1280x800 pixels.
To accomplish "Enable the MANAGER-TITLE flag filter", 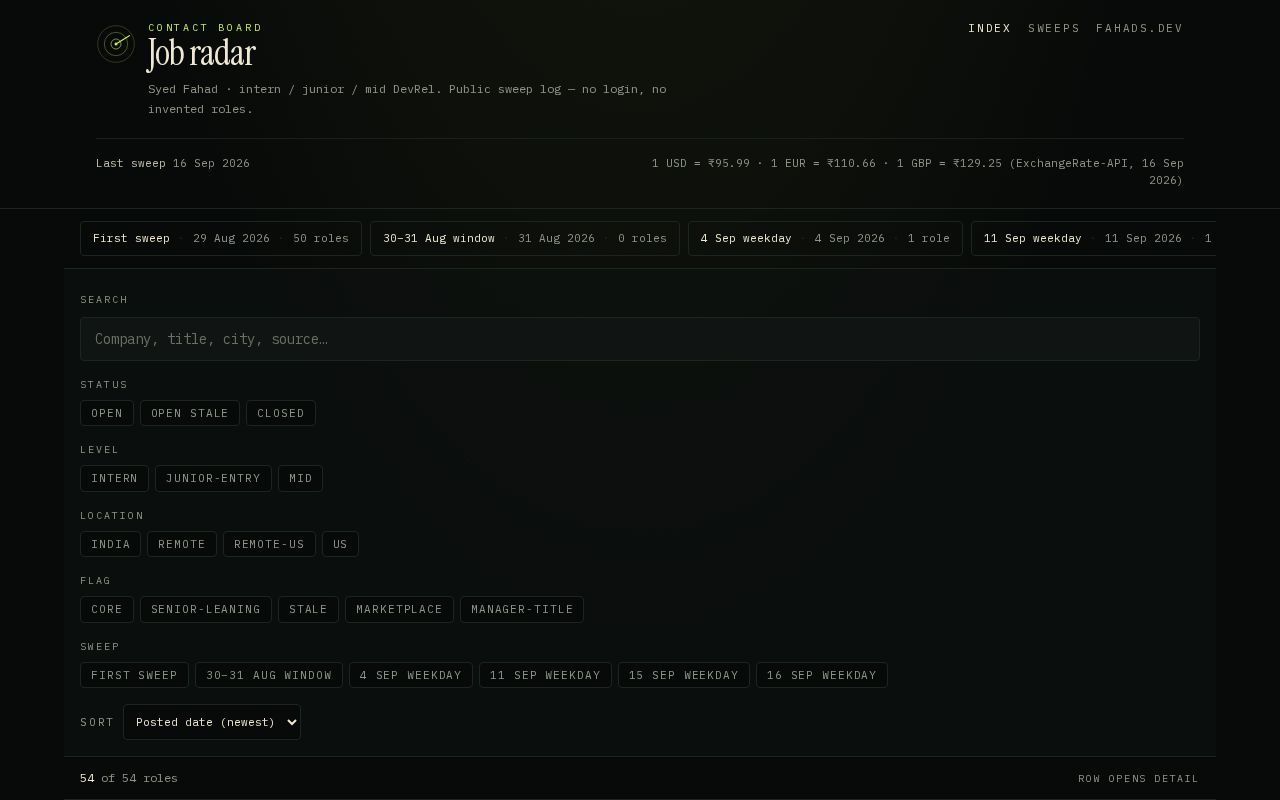I will point(522,609).
